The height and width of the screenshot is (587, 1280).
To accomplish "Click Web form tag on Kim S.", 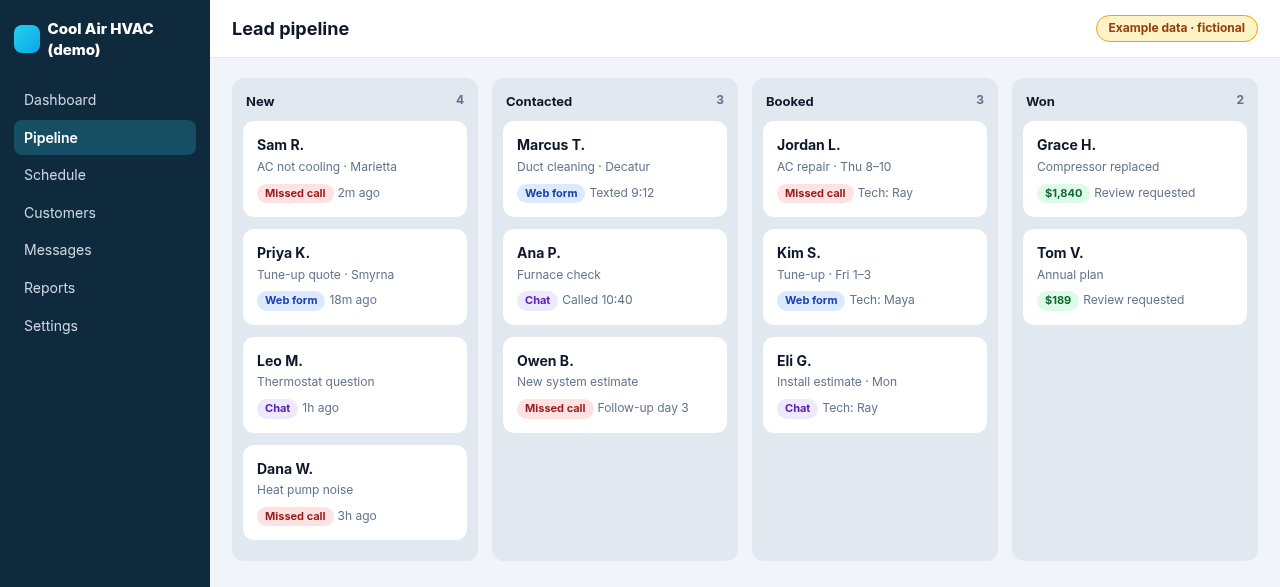I will [811, 300].
